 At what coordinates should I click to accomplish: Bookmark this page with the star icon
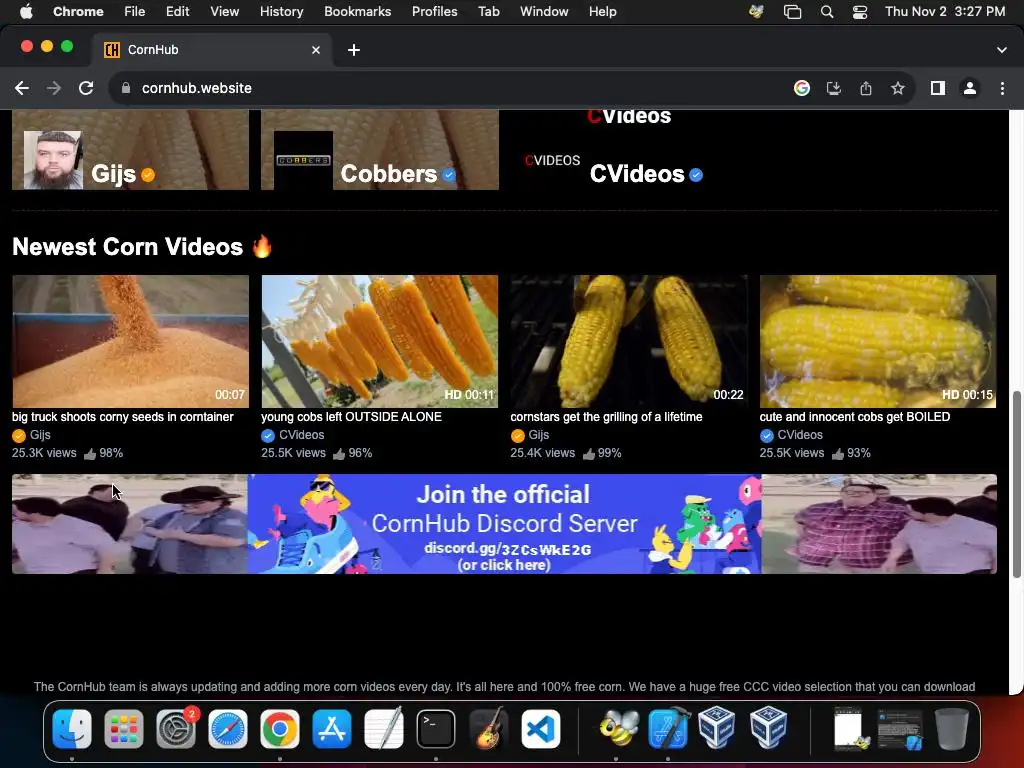(x=898, y=88)
